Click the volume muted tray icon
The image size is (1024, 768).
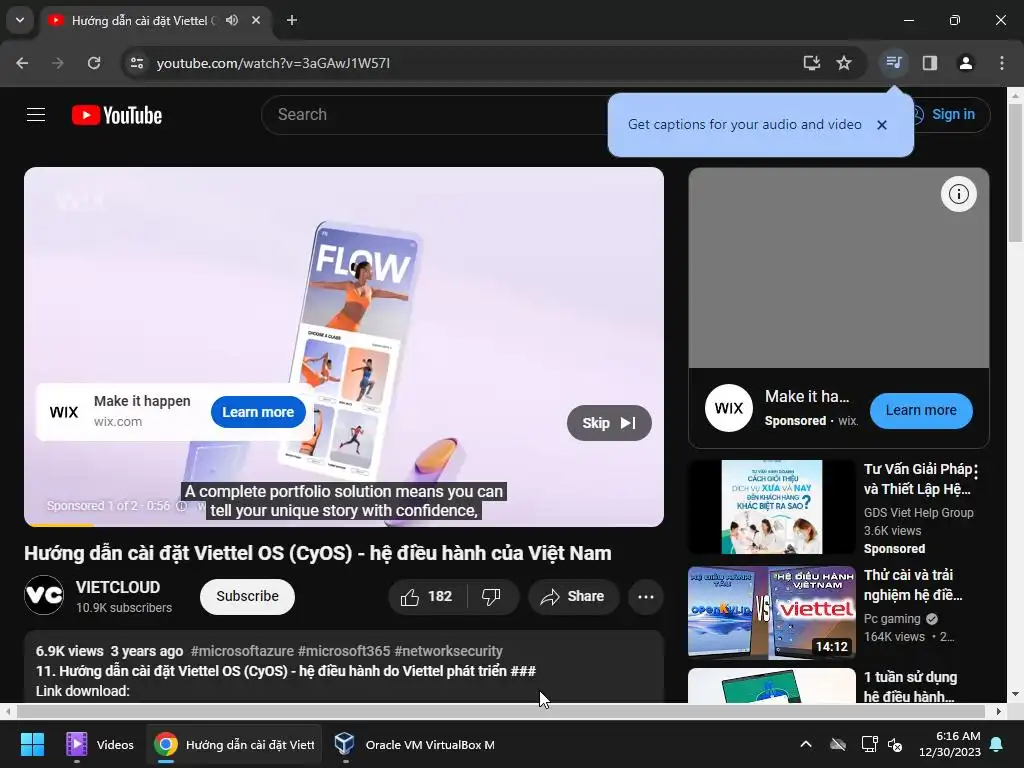coord(895,744)
